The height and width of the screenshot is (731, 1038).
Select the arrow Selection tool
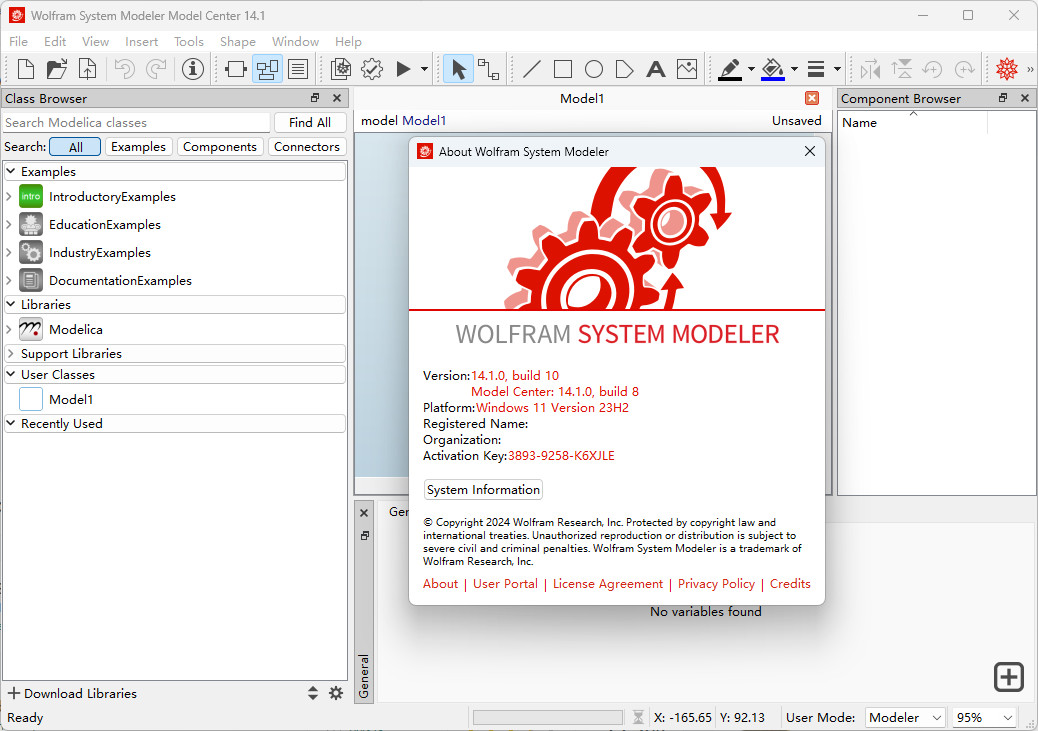[x=458, y=69]
